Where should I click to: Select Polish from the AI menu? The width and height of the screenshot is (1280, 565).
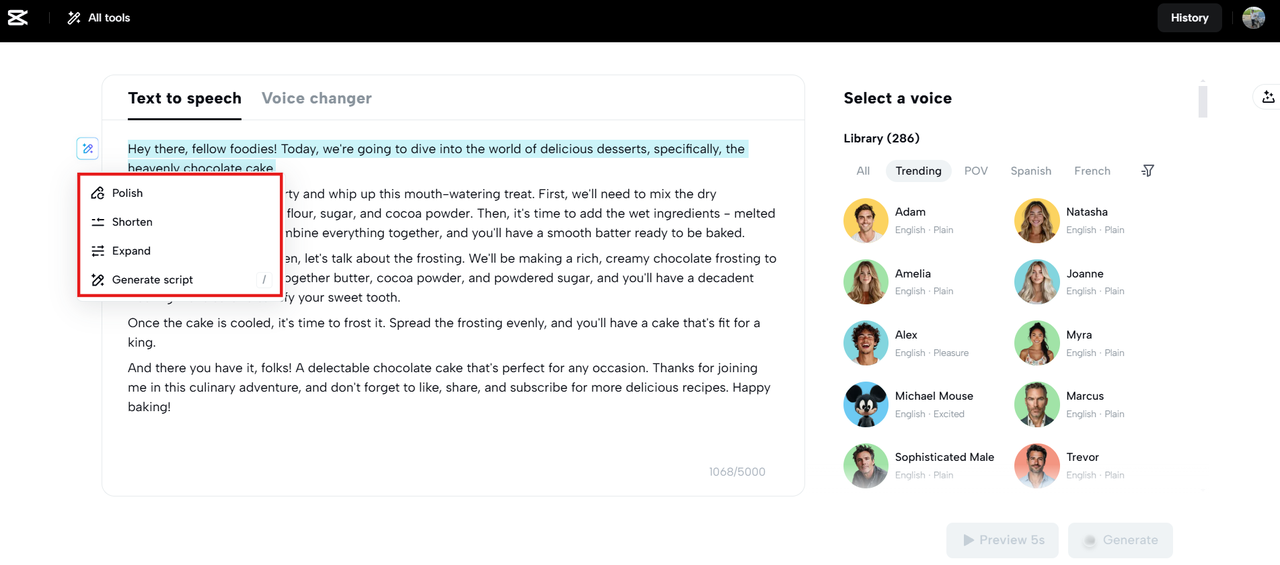[x=127, y=193]
